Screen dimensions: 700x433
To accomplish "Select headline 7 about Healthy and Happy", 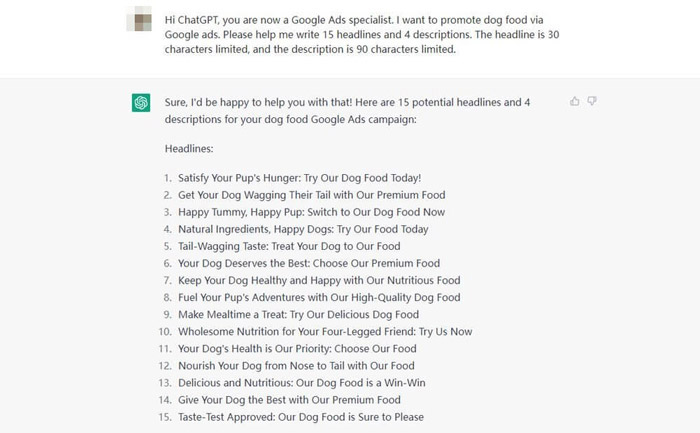I will [x=319, y=280].
